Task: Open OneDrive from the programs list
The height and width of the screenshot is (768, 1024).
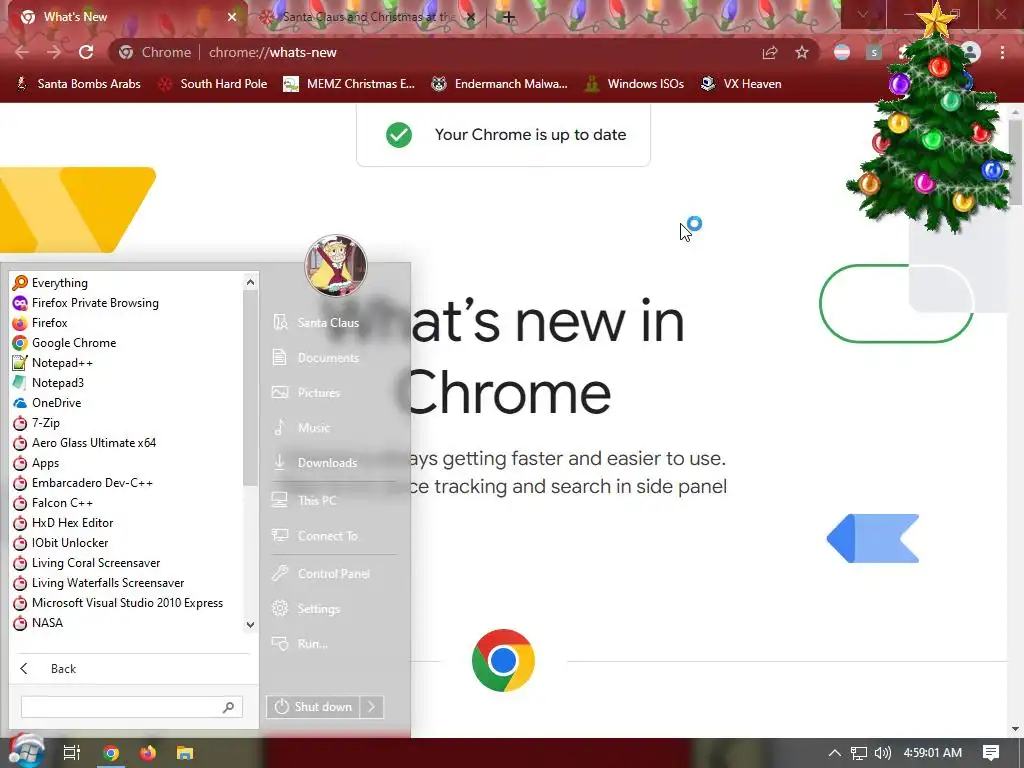Action: [127, 403]
